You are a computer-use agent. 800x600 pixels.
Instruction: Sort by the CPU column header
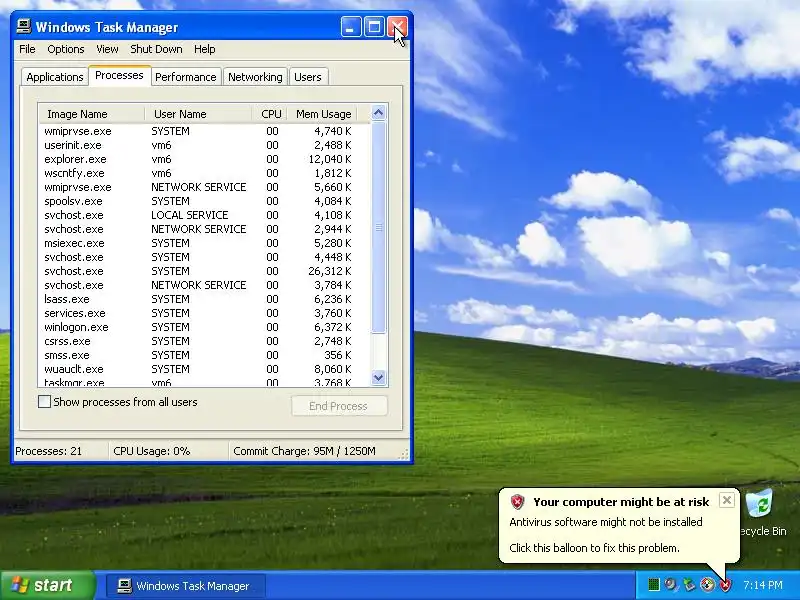(x=270, y=114)
